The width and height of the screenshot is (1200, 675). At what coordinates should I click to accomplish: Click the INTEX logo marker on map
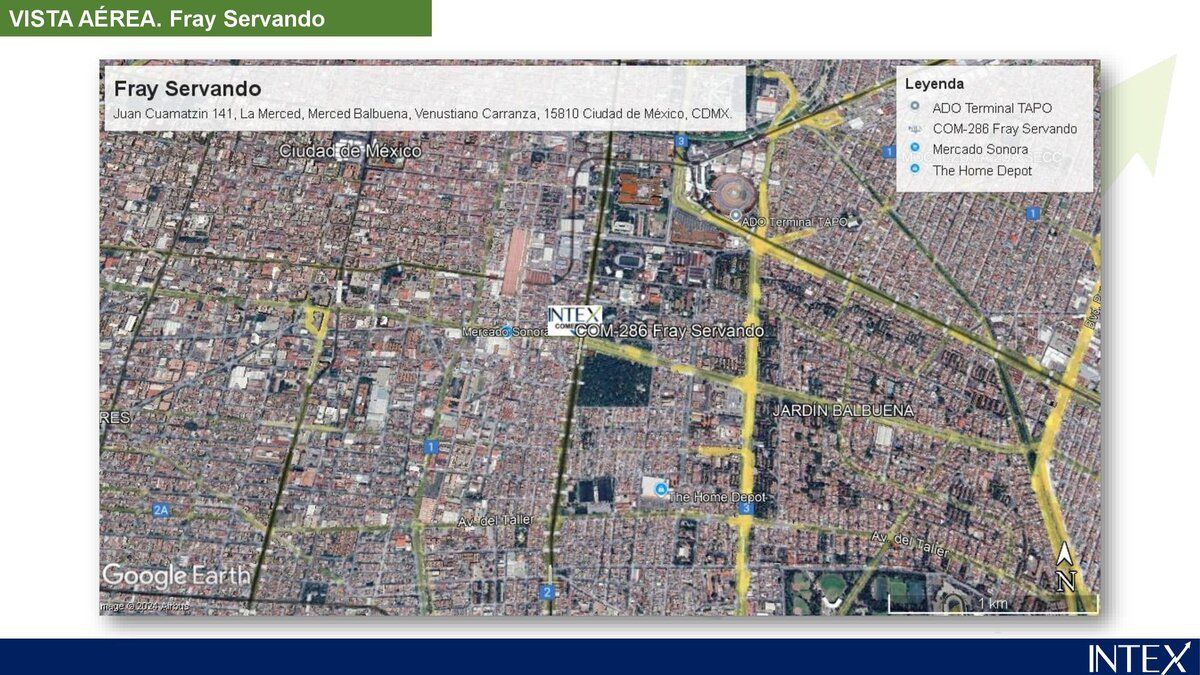[575, 320]
